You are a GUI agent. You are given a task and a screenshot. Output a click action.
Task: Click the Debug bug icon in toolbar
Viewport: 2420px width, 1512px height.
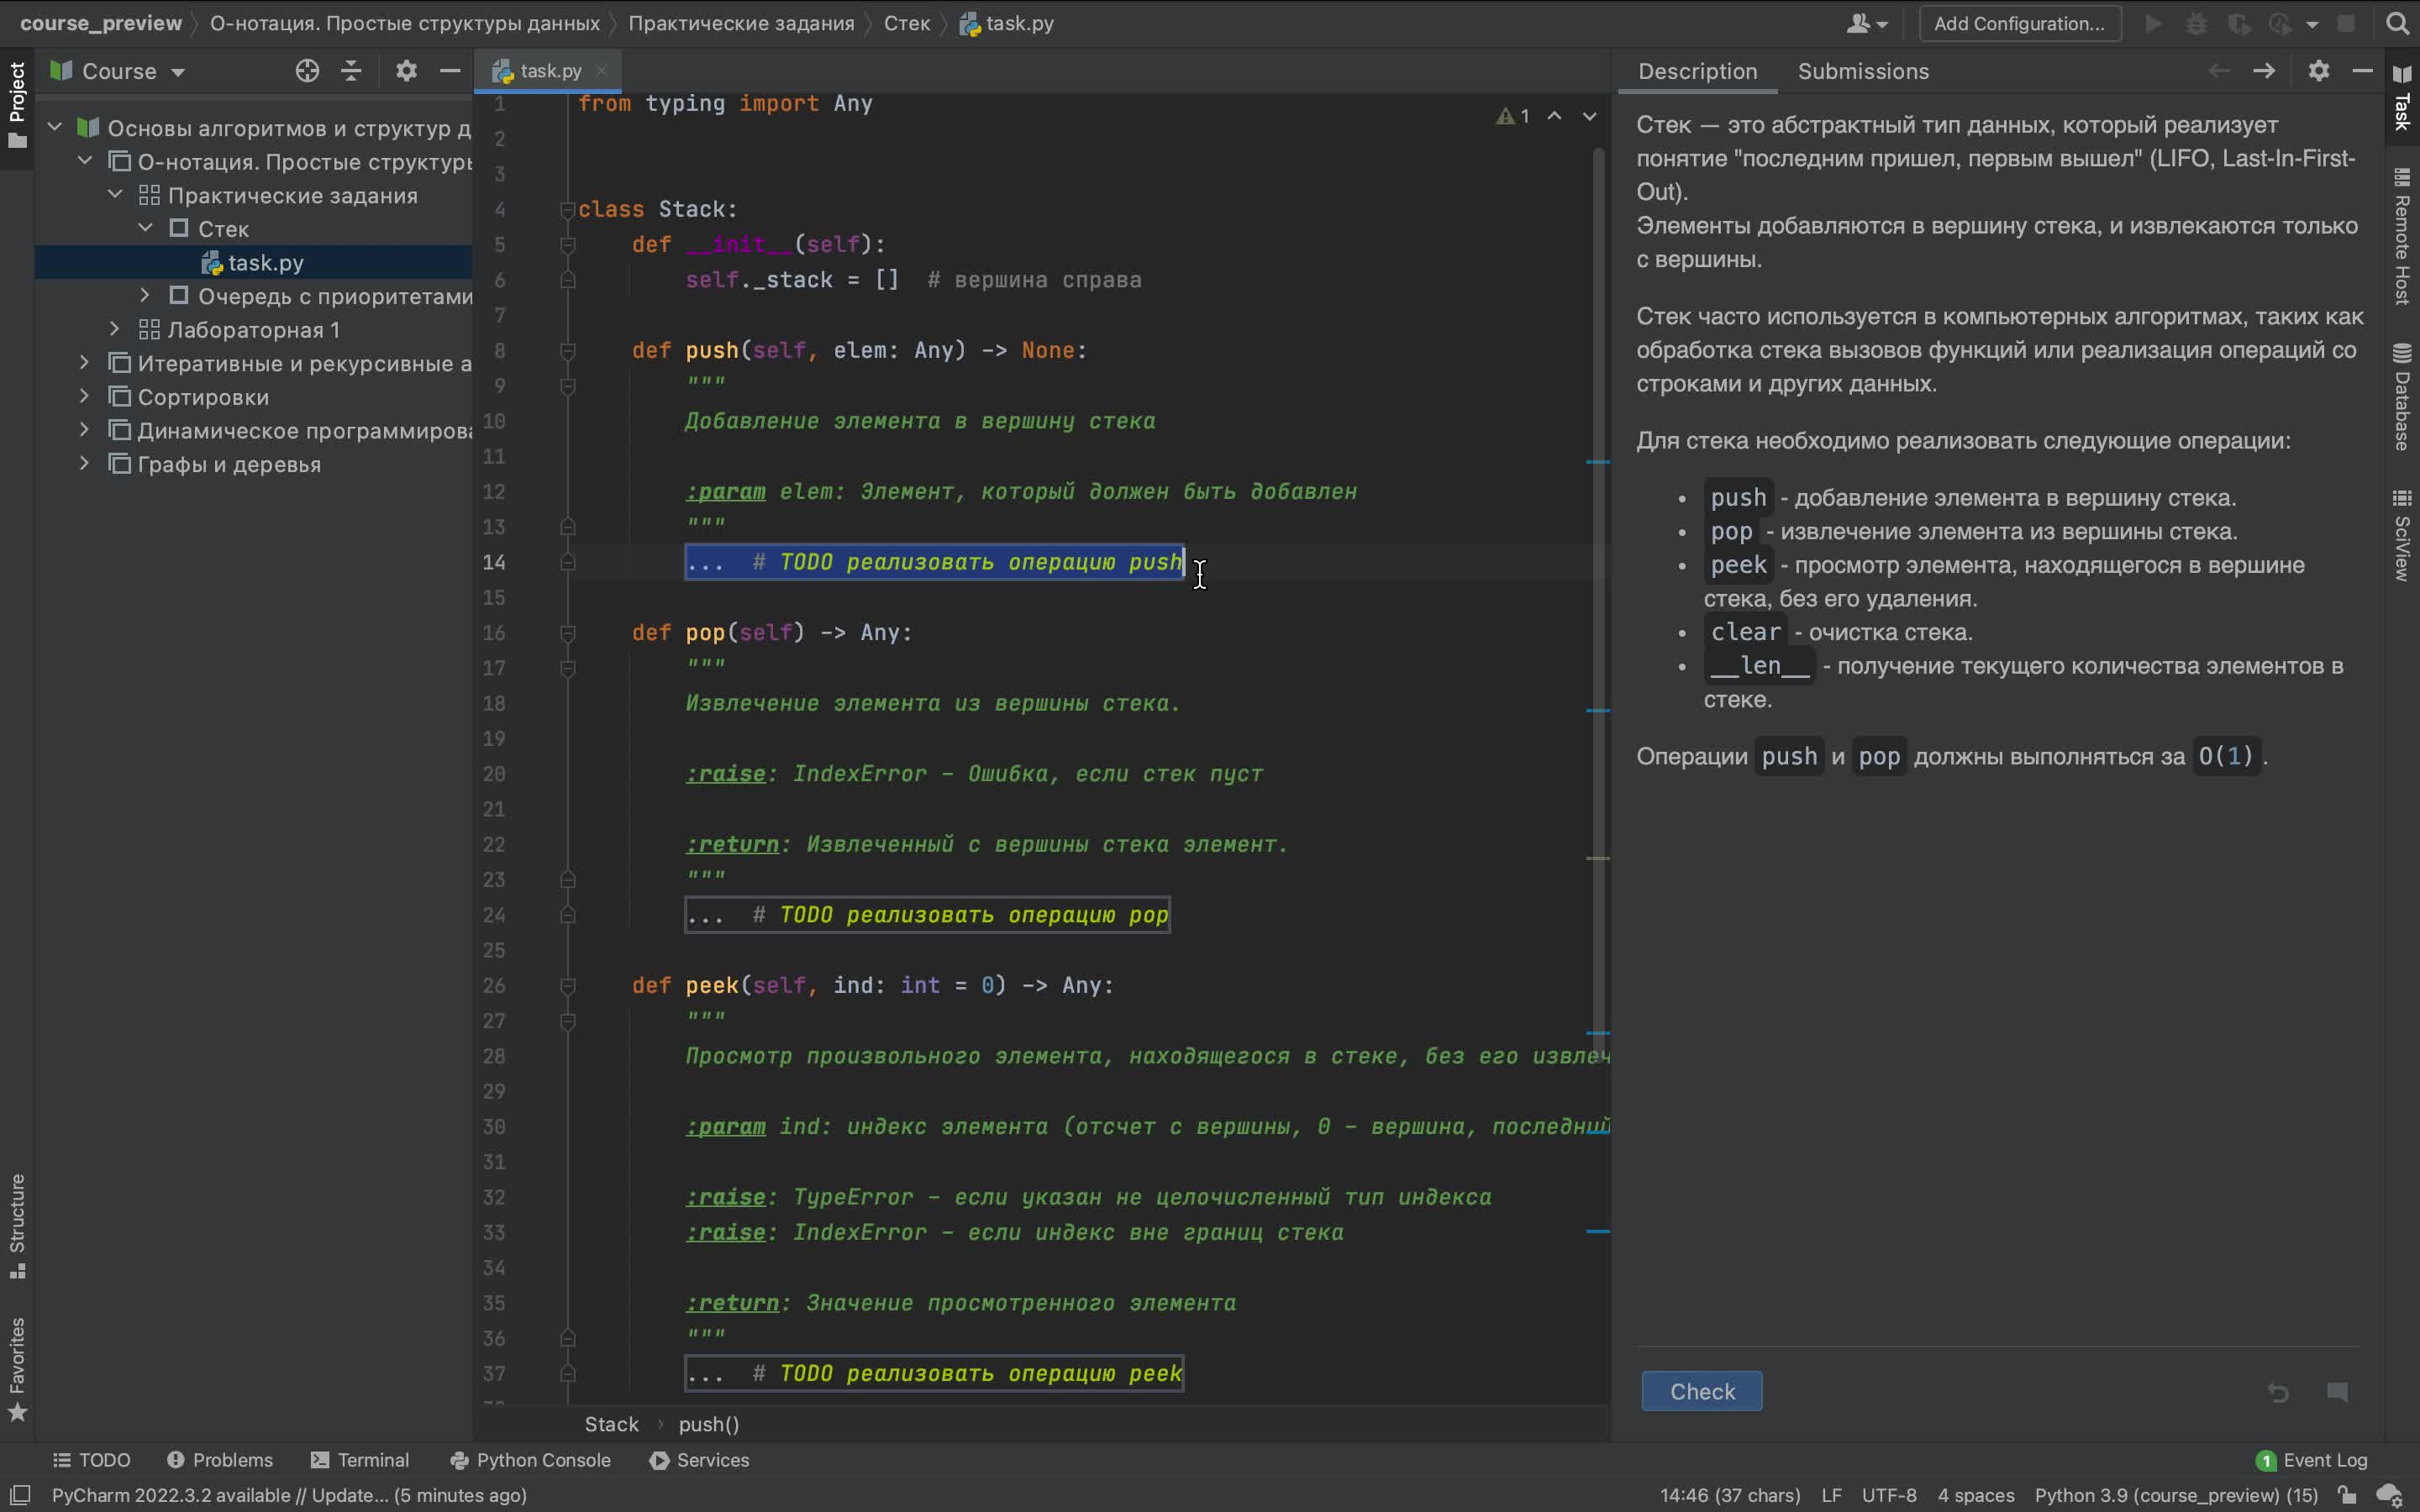pos(2196,23)
